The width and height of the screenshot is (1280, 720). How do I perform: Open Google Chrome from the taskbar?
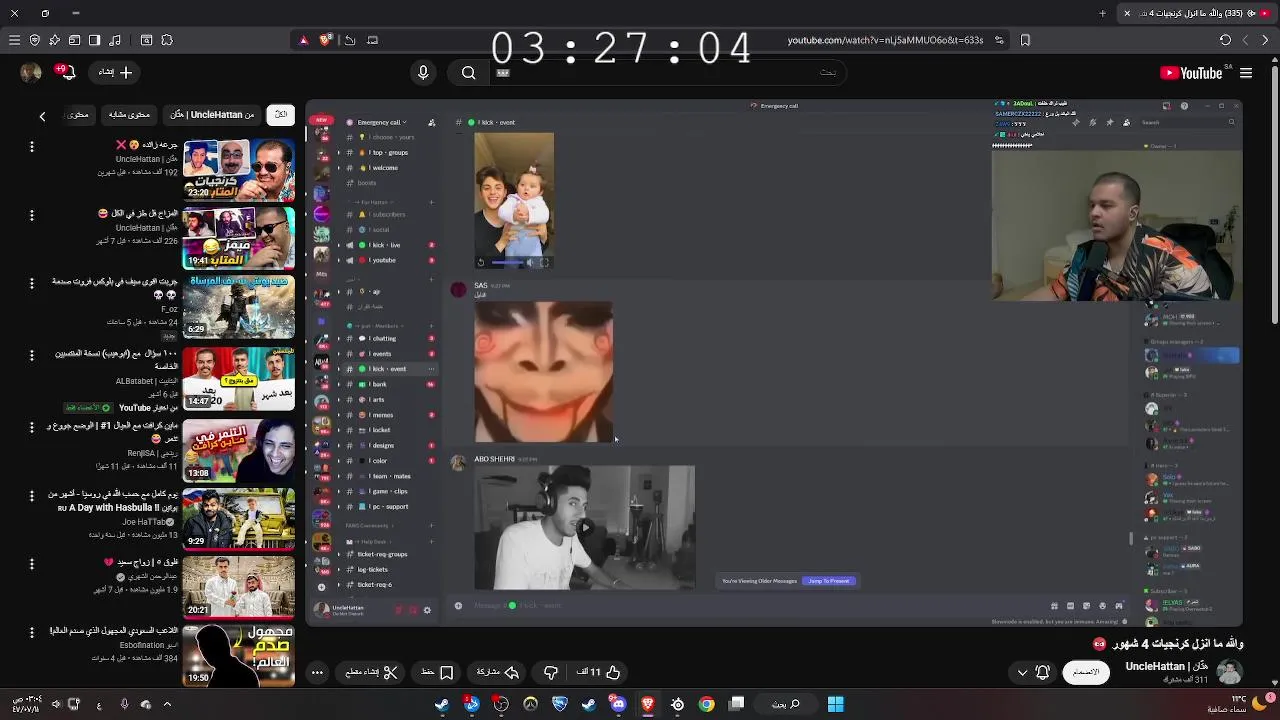707,704
